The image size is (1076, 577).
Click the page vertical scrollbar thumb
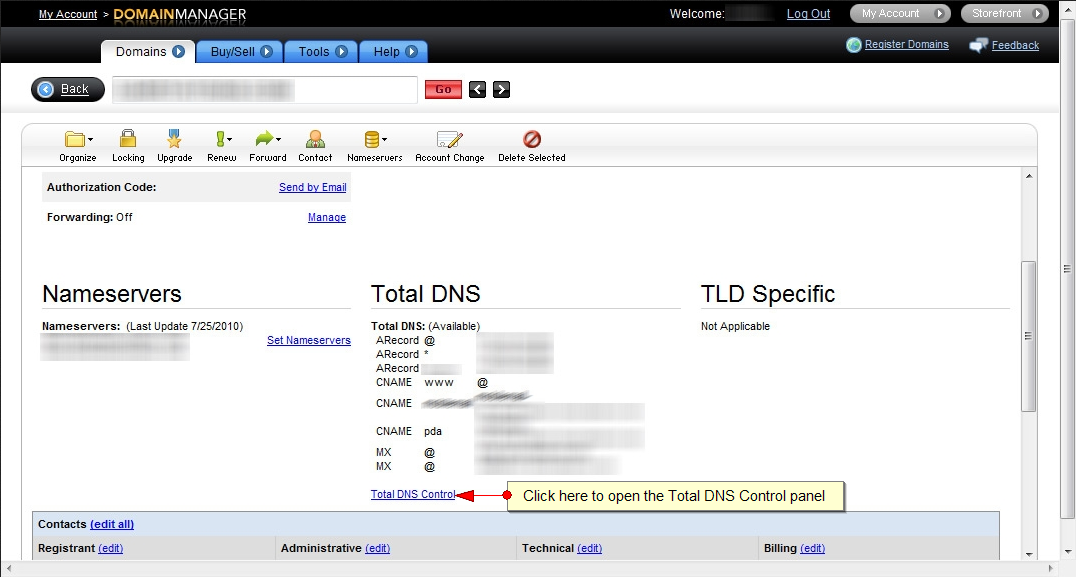click(x=1067, y=269)
